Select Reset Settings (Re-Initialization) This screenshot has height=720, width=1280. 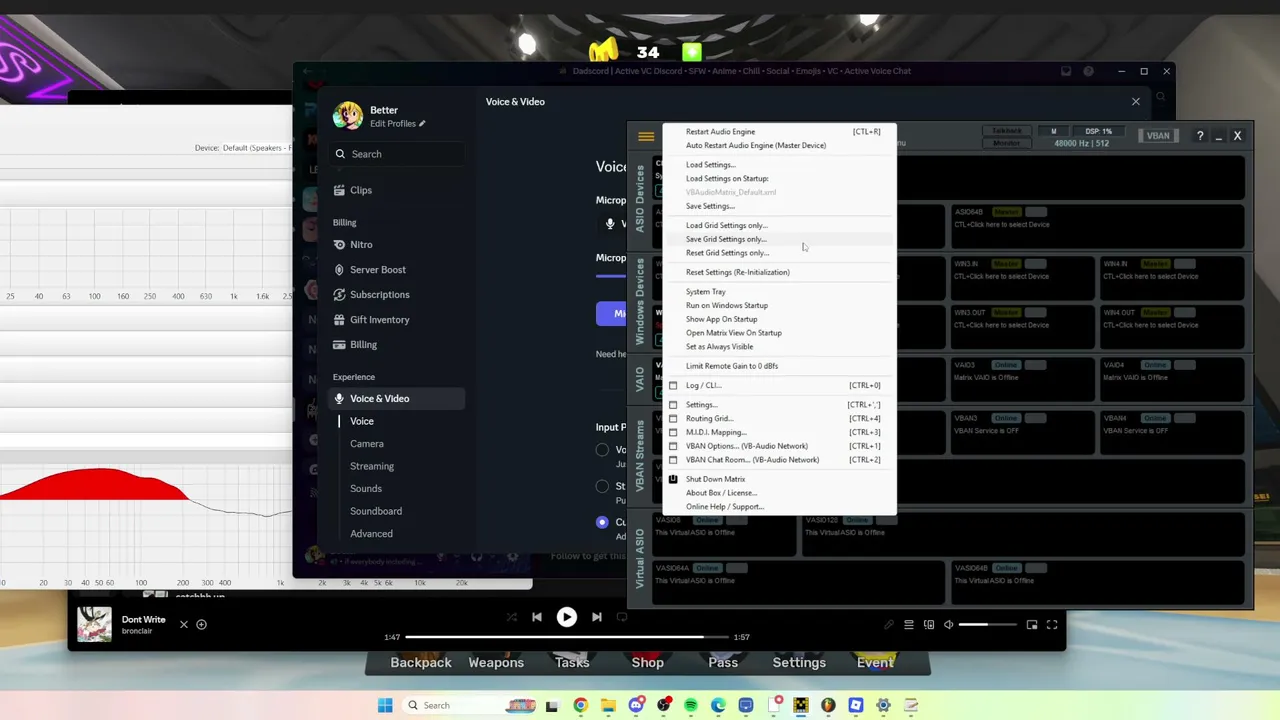click(738, 273)
